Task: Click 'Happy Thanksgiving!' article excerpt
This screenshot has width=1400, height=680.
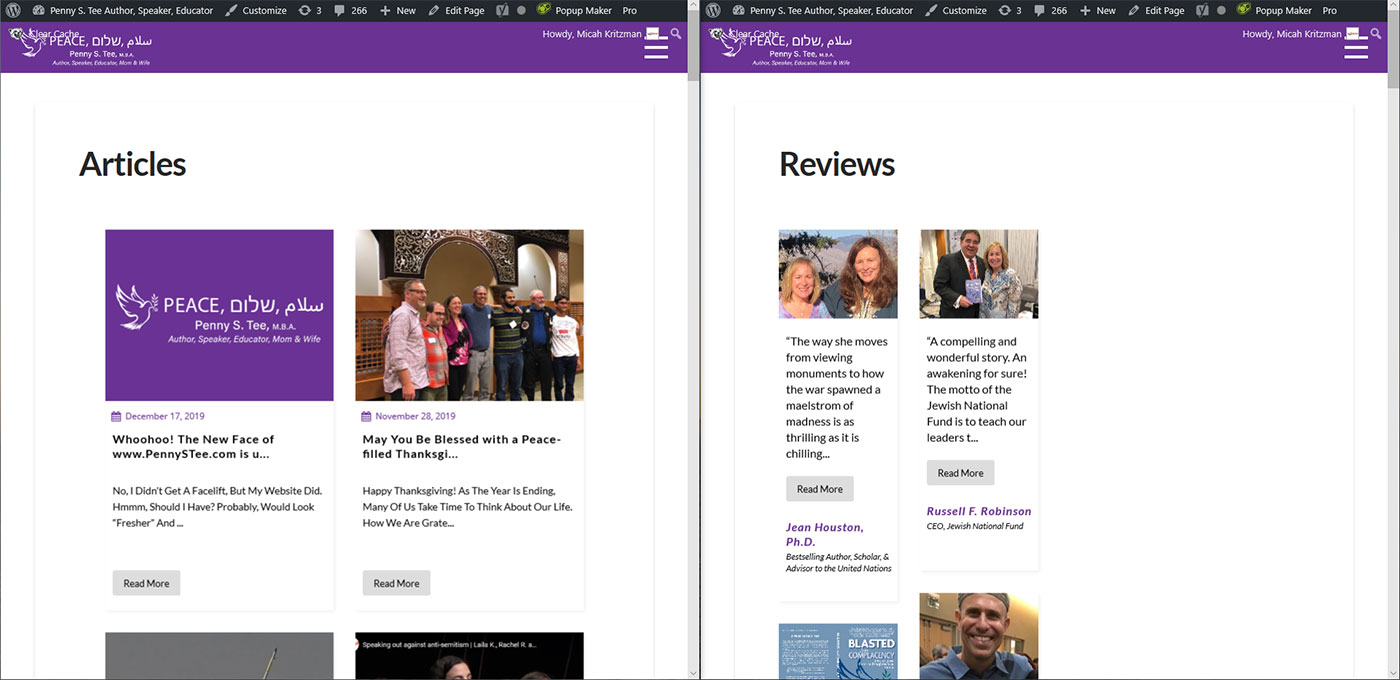Action: coord(467,507)
